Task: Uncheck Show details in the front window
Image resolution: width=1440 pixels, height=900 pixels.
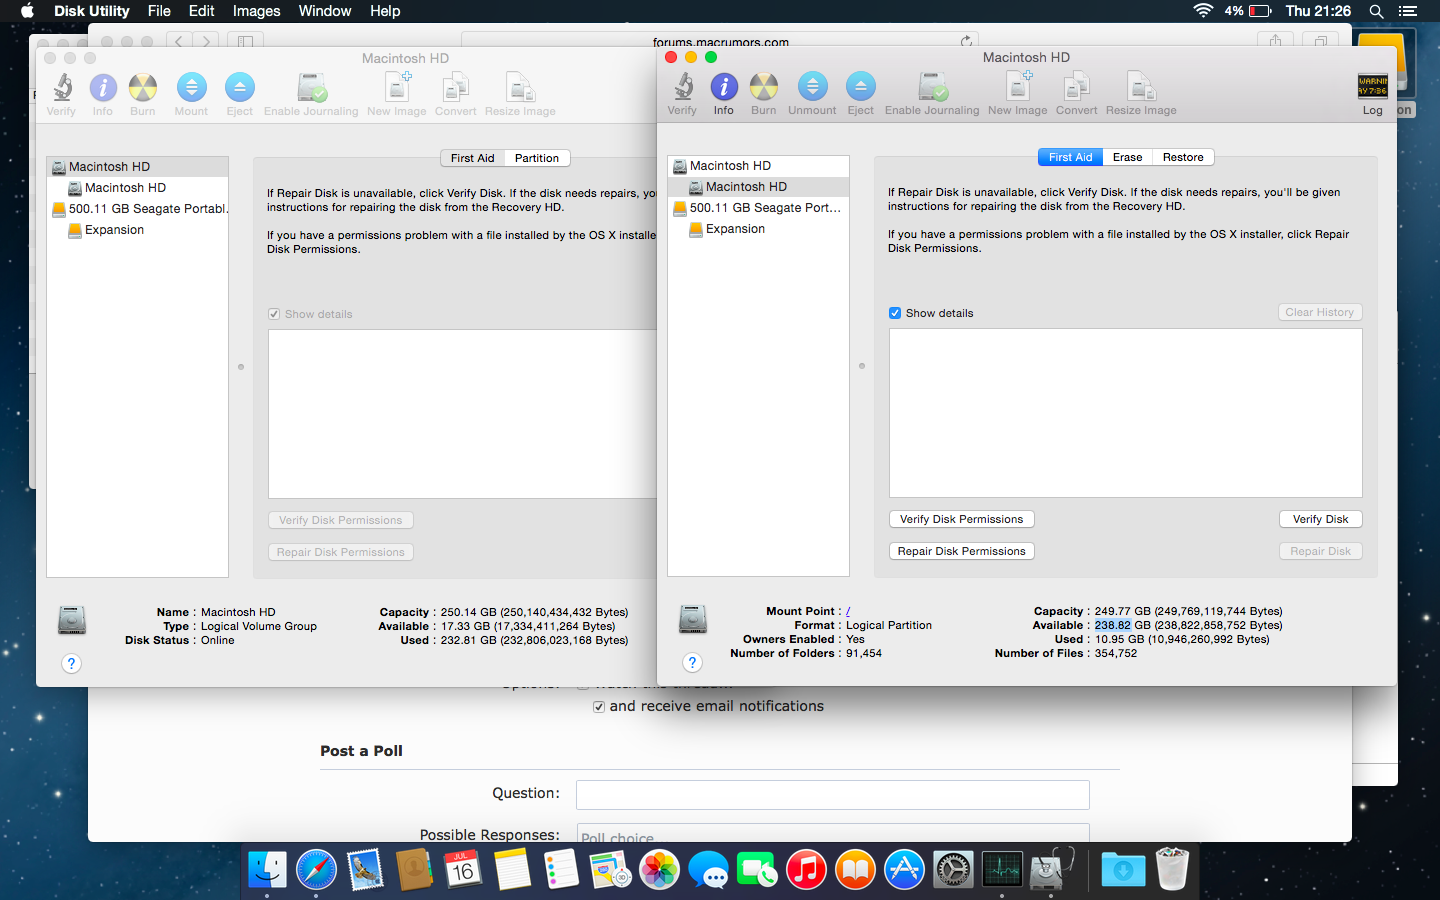Action: click(x=895, y=313)
